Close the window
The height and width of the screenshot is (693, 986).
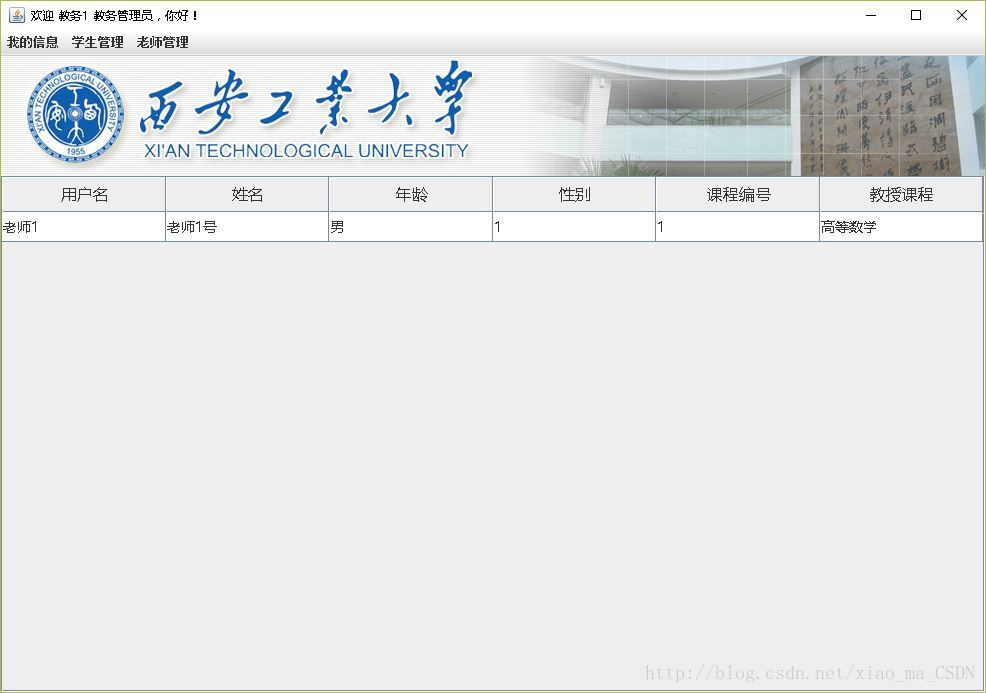pos(961,15)
